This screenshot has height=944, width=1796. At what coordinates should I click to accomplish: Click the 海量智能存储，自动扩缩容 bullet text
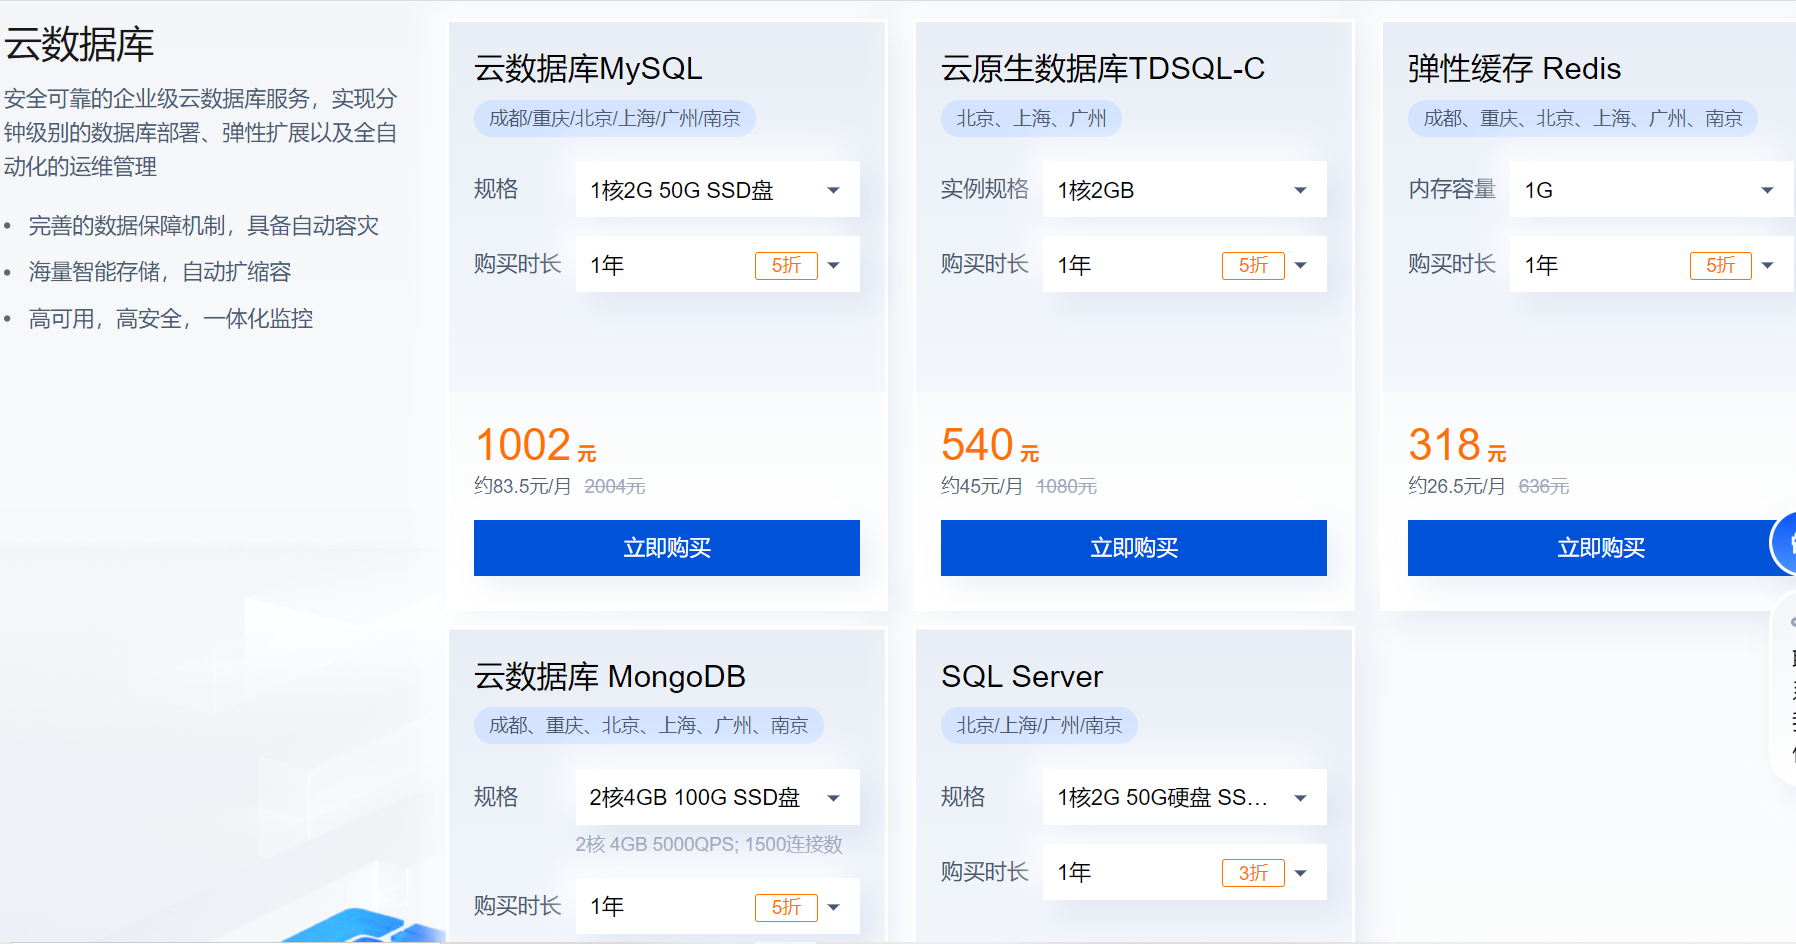click(160, 272)
